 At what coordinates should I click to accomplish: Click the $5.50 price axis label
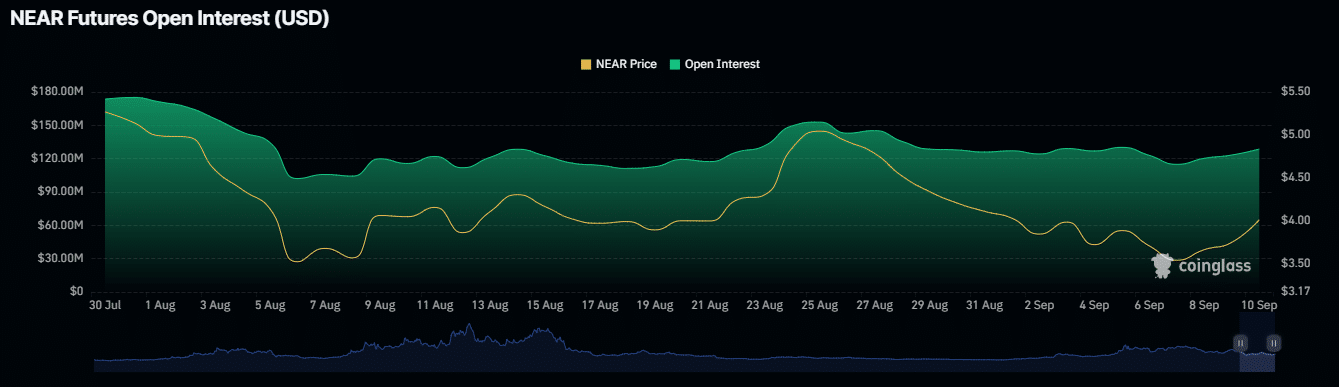1295,91
